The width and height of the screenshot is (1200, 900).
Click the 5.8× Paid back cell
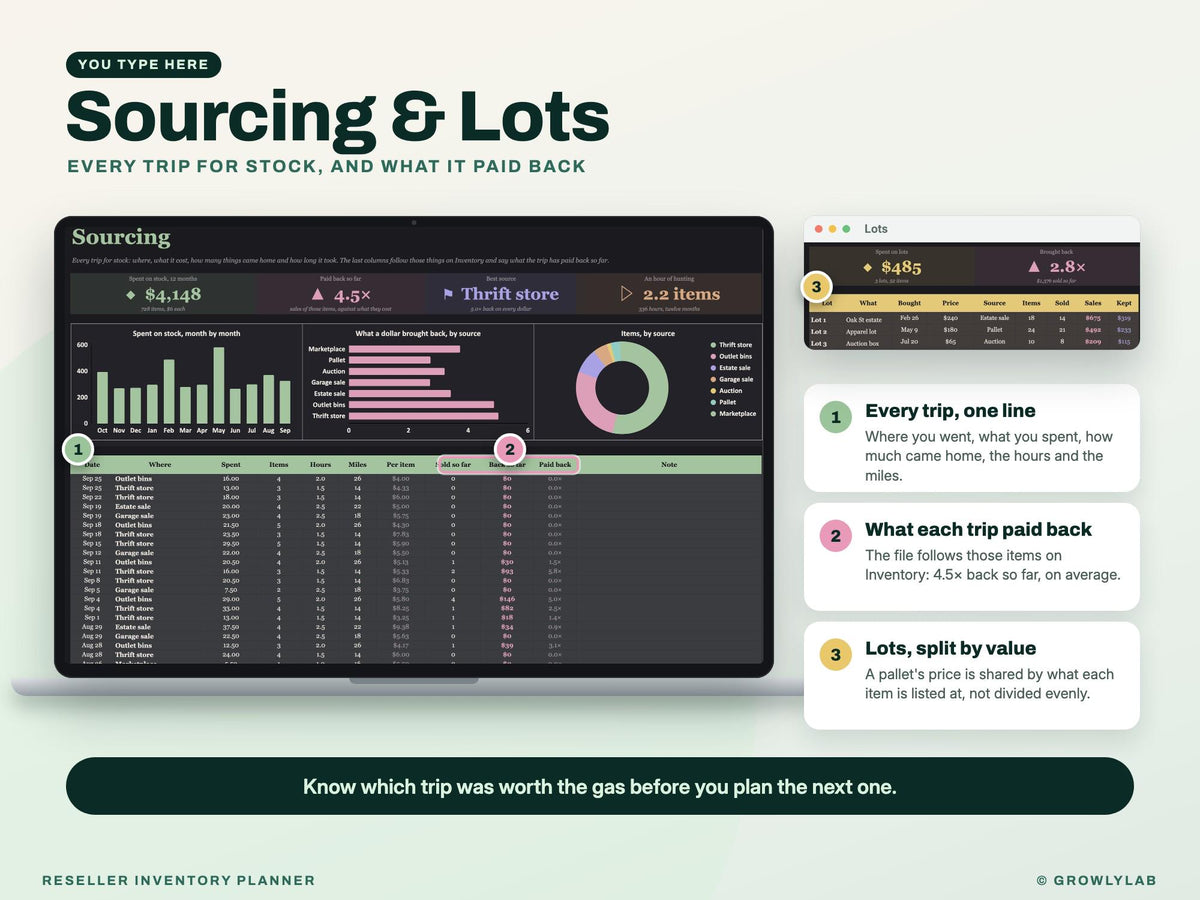pos(555,571)
